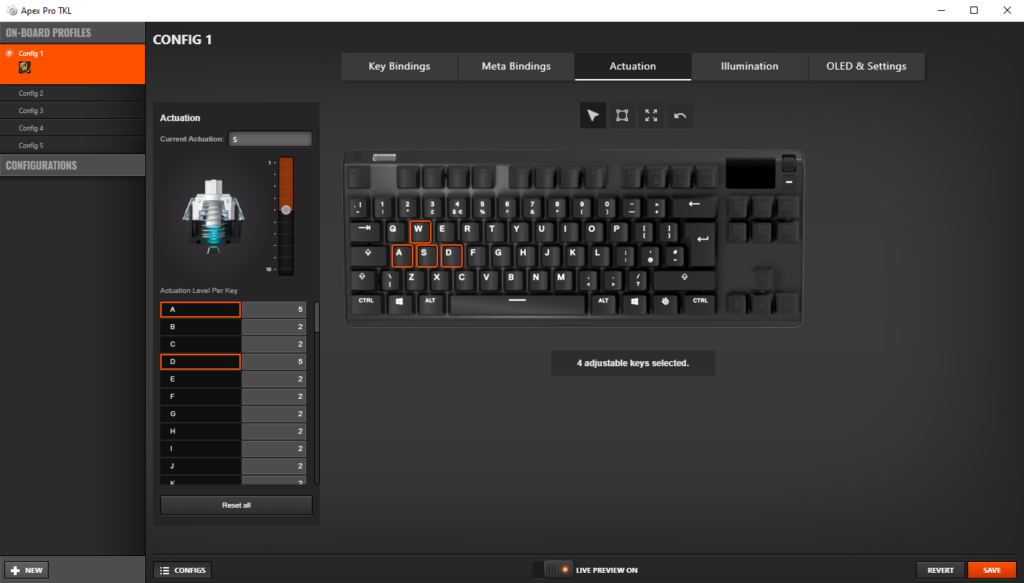Image resolution: width=1024 pixels, height=583 pixels.
Task: Choose the rectangle marquee selection tool
Action: click(622, 116)
